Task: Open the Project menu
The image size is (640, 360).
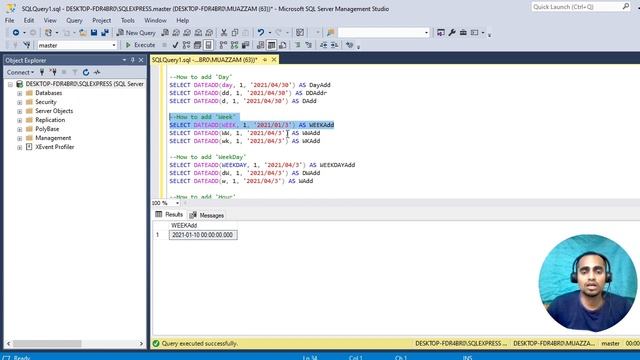Action: coord(101,20)
